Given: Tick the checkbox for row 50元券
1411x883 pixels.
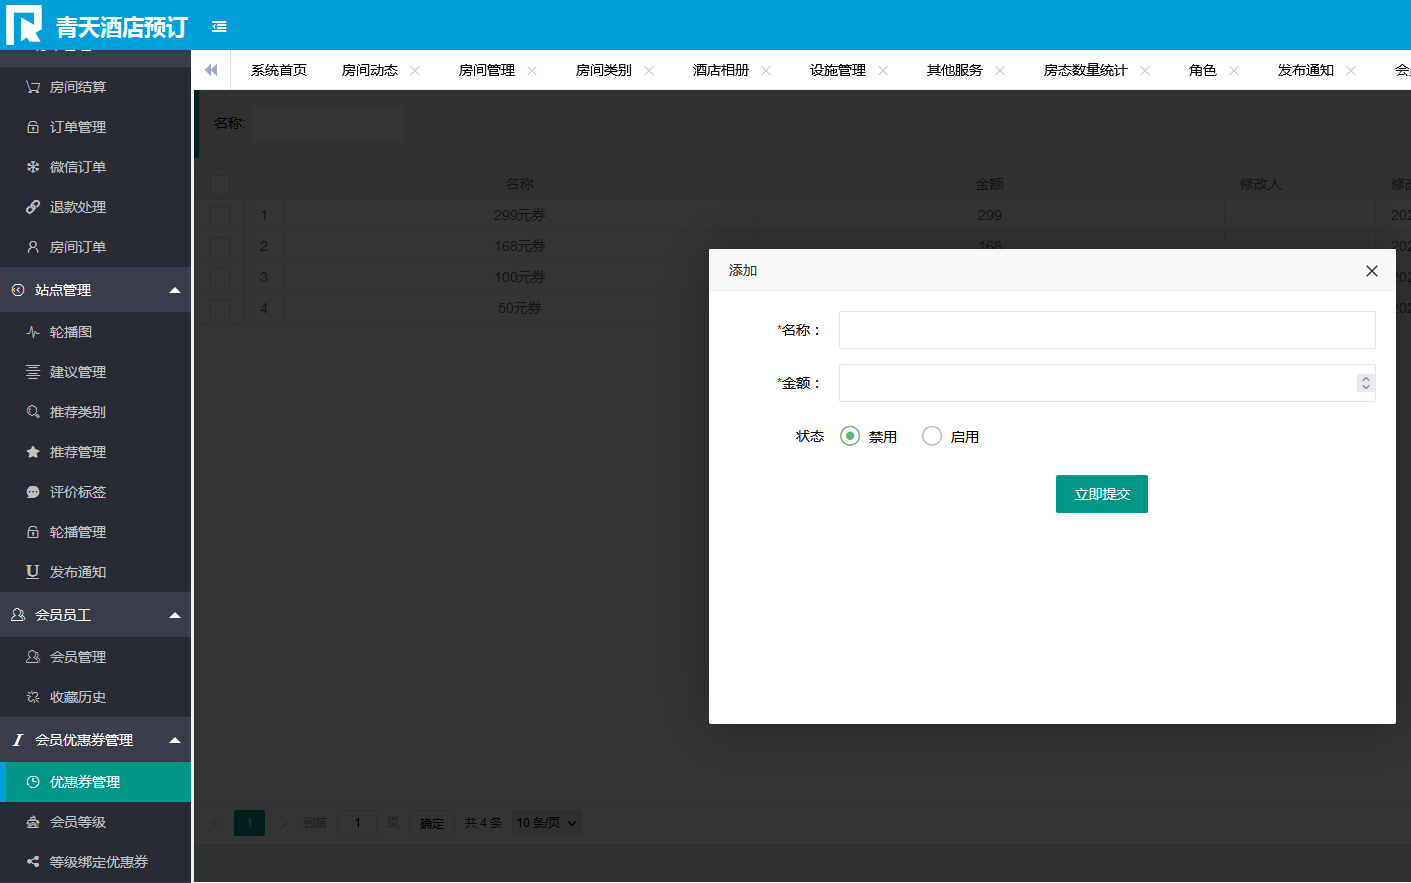Looking at the screenshot, I should 220,309.
